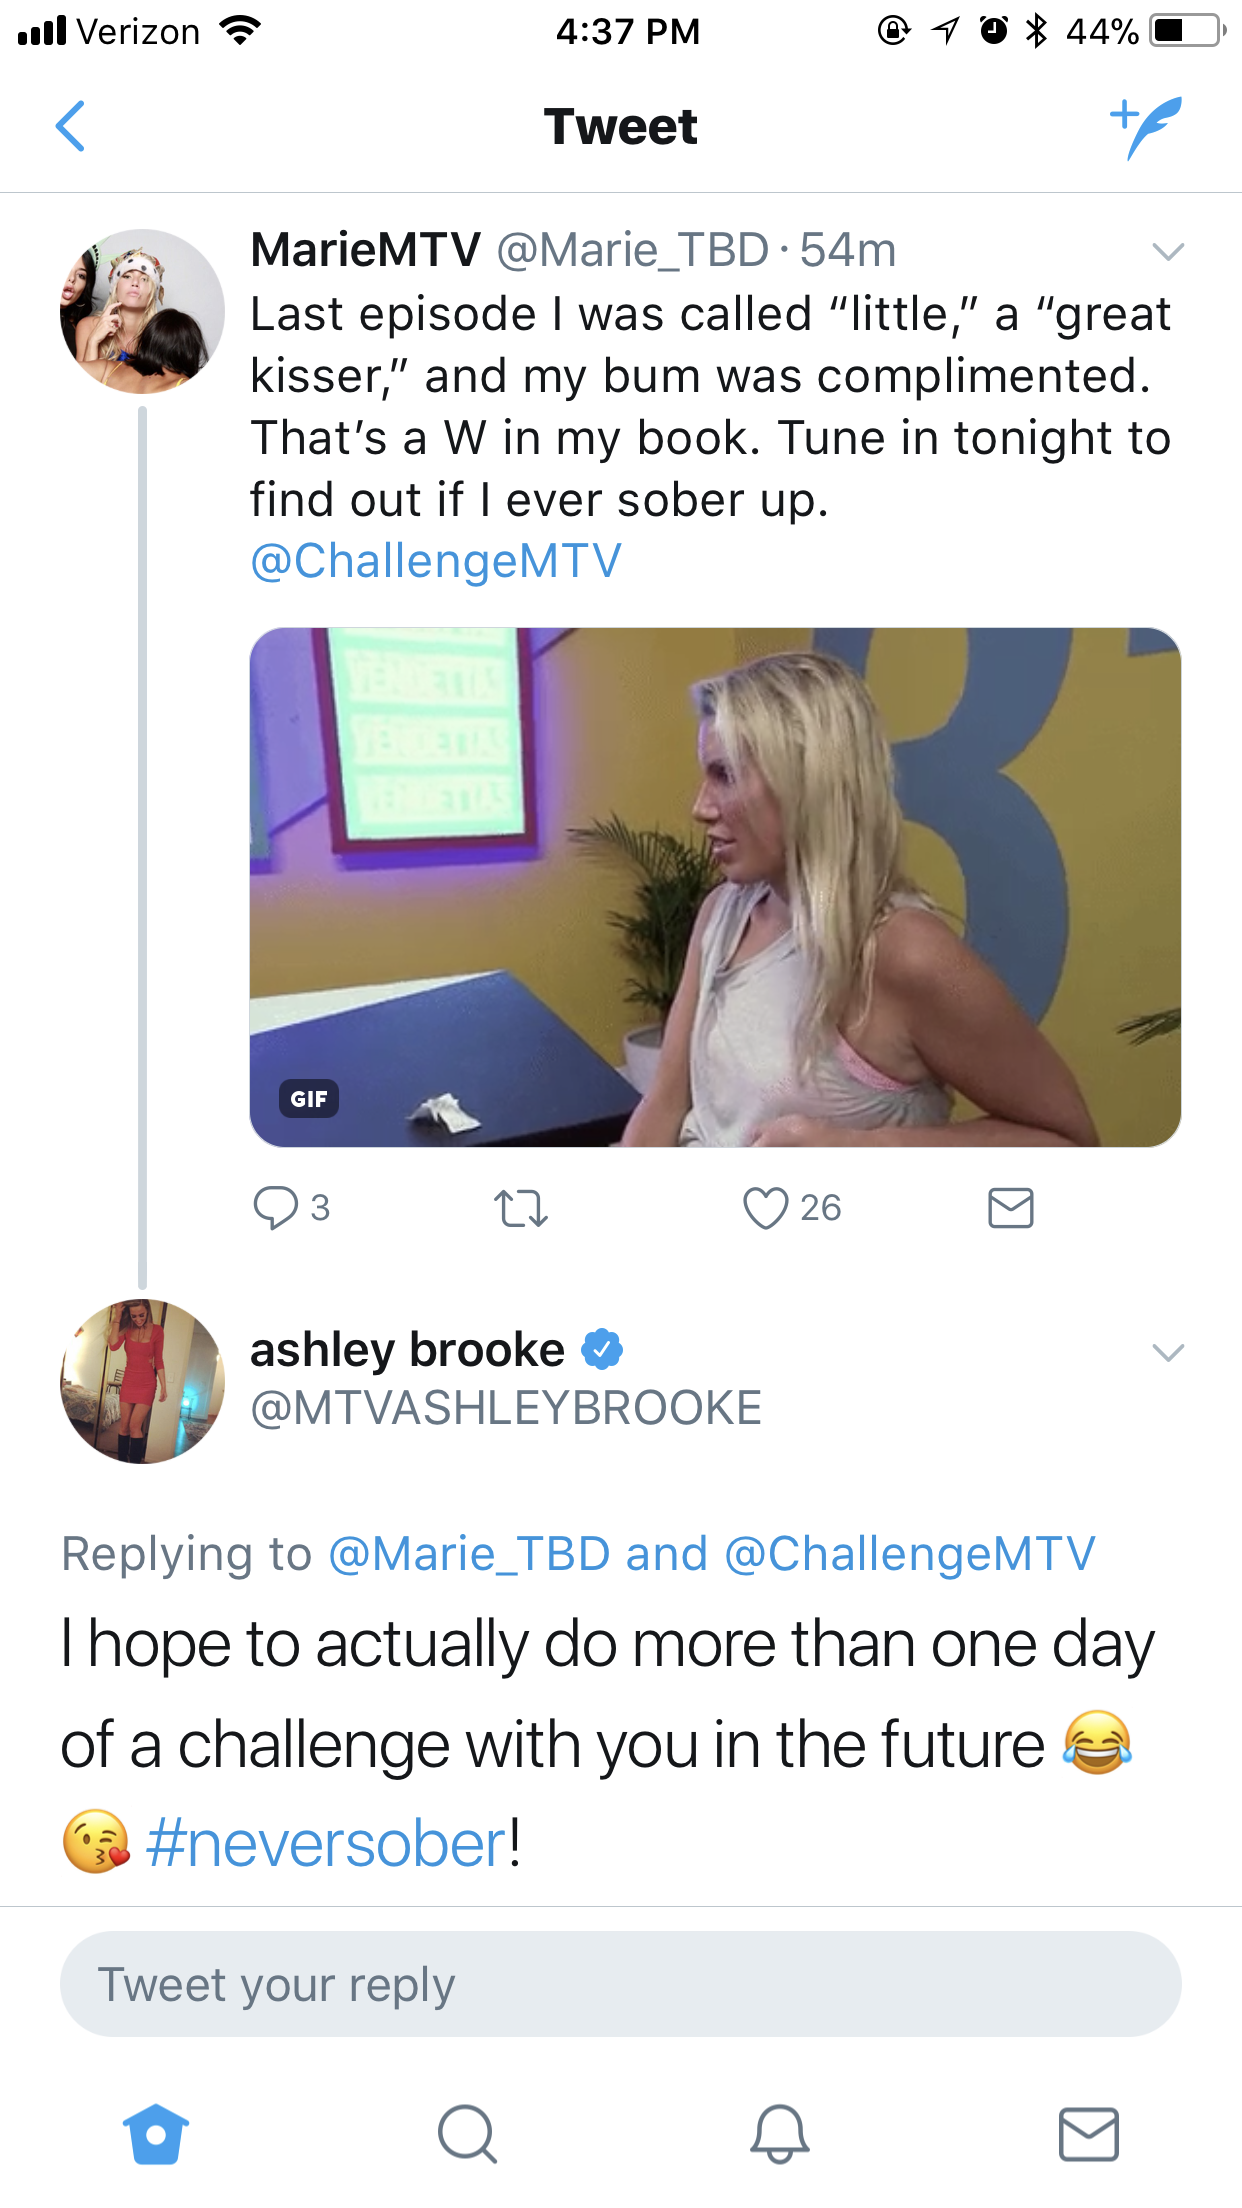Open ashley brooke's profile picture

click(x=142, y=1381)
